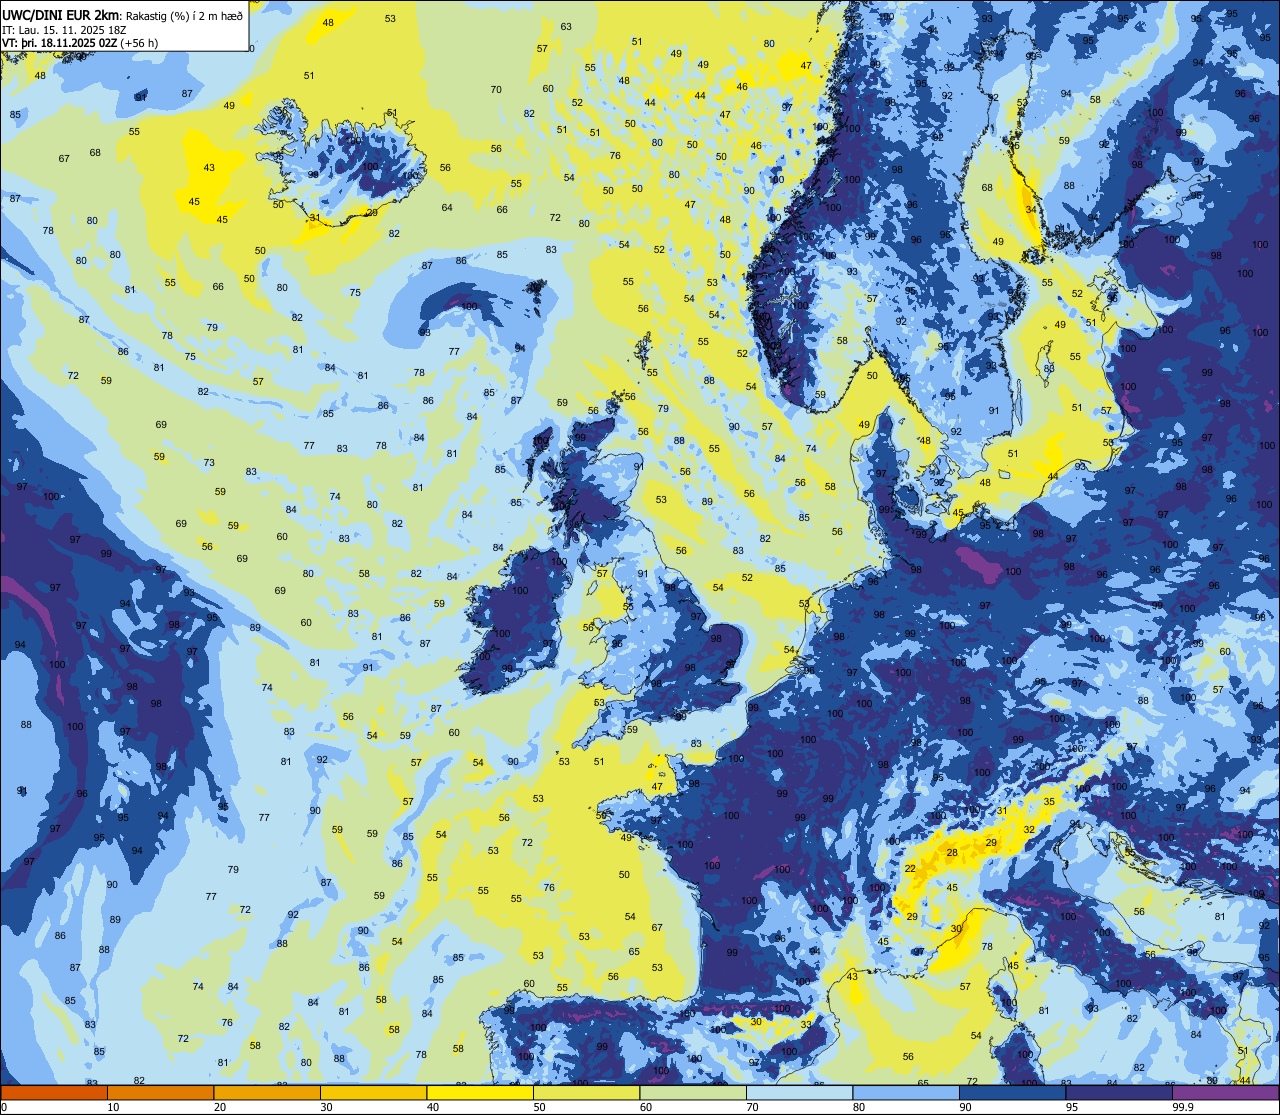Click the humidity value '28' on the map
This screenshot has width=1280, height=1115.
tap(952, 853)
